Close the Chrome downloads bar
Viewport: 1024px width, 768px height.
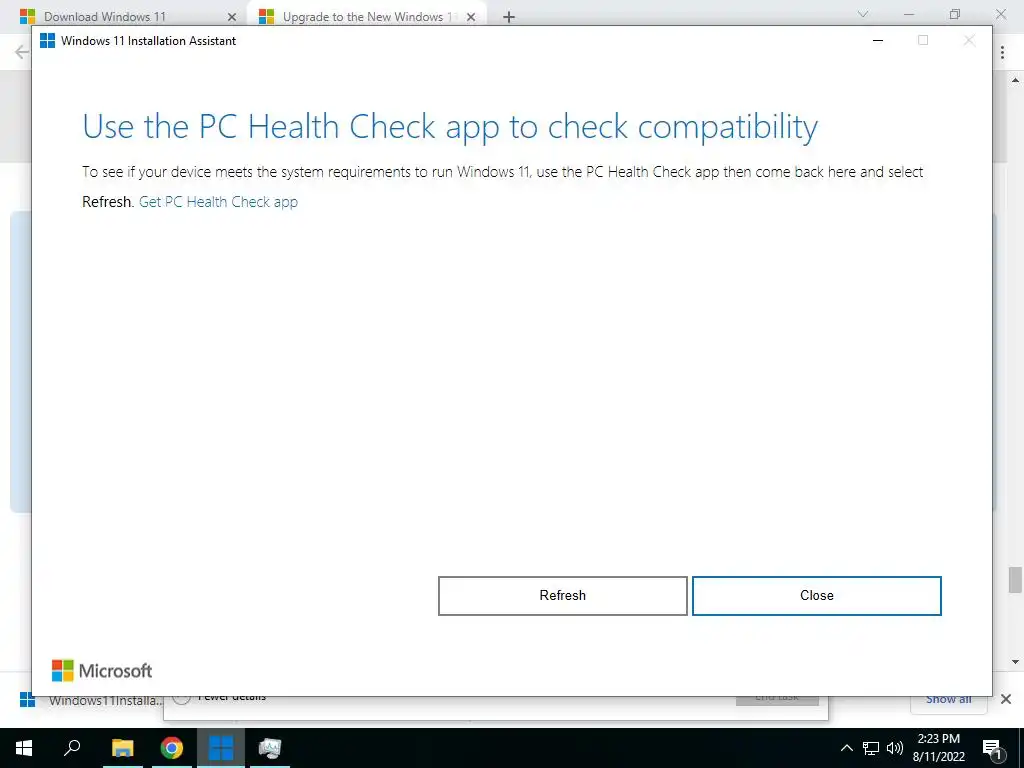[x=1006, y=699]
